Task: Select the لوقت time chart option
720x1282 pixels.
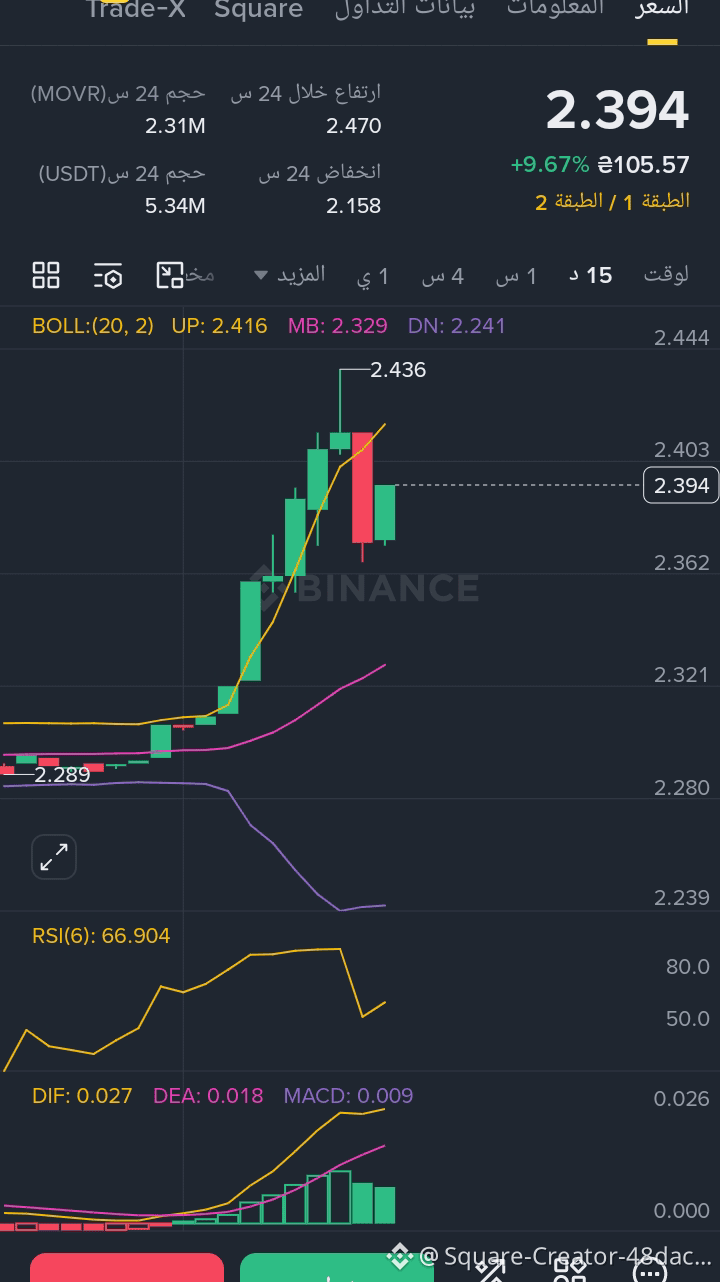Action: click(665, 275)
